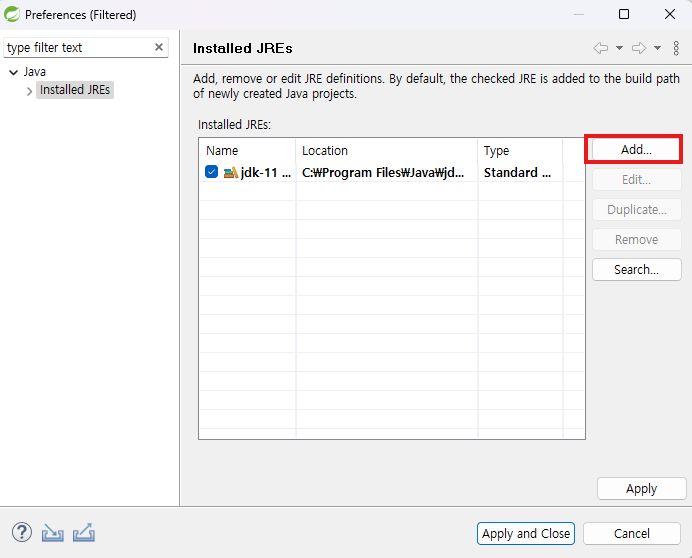Open the forward history dropdown arrow

[x=657, y=48]
